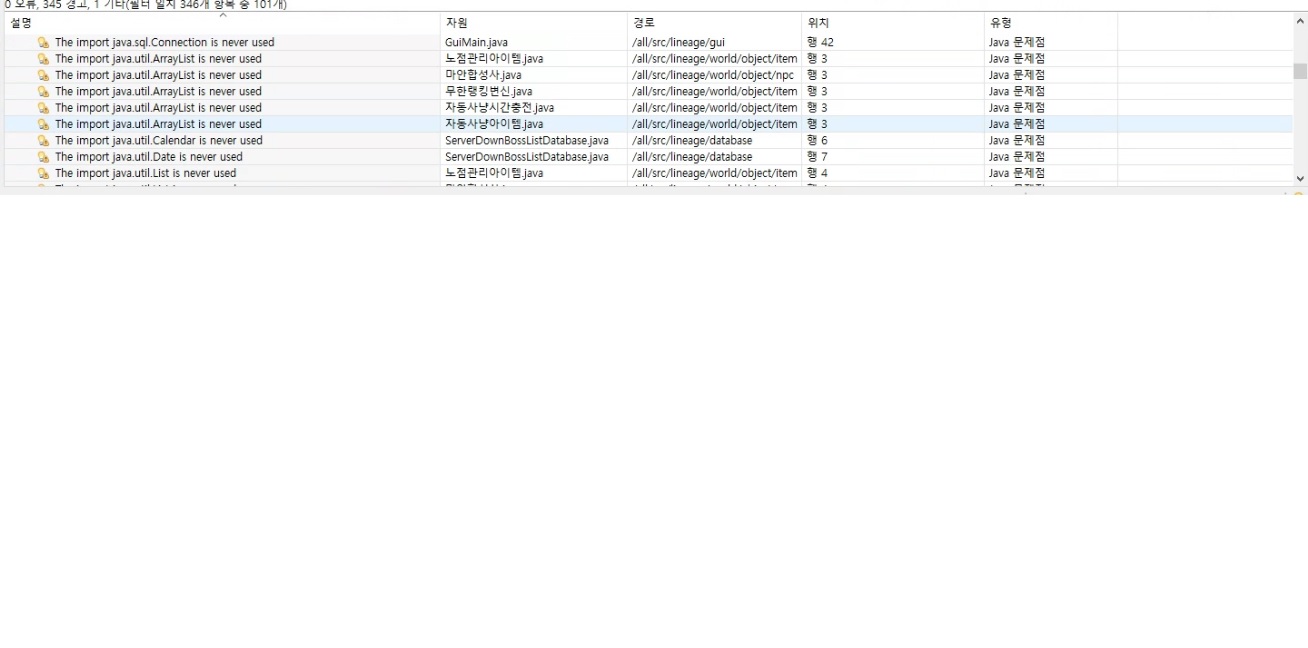Click Java 문제점 in the GuiMain.java row
The width and height of the screenshot is (1308, 648).
coord(1017,42)
